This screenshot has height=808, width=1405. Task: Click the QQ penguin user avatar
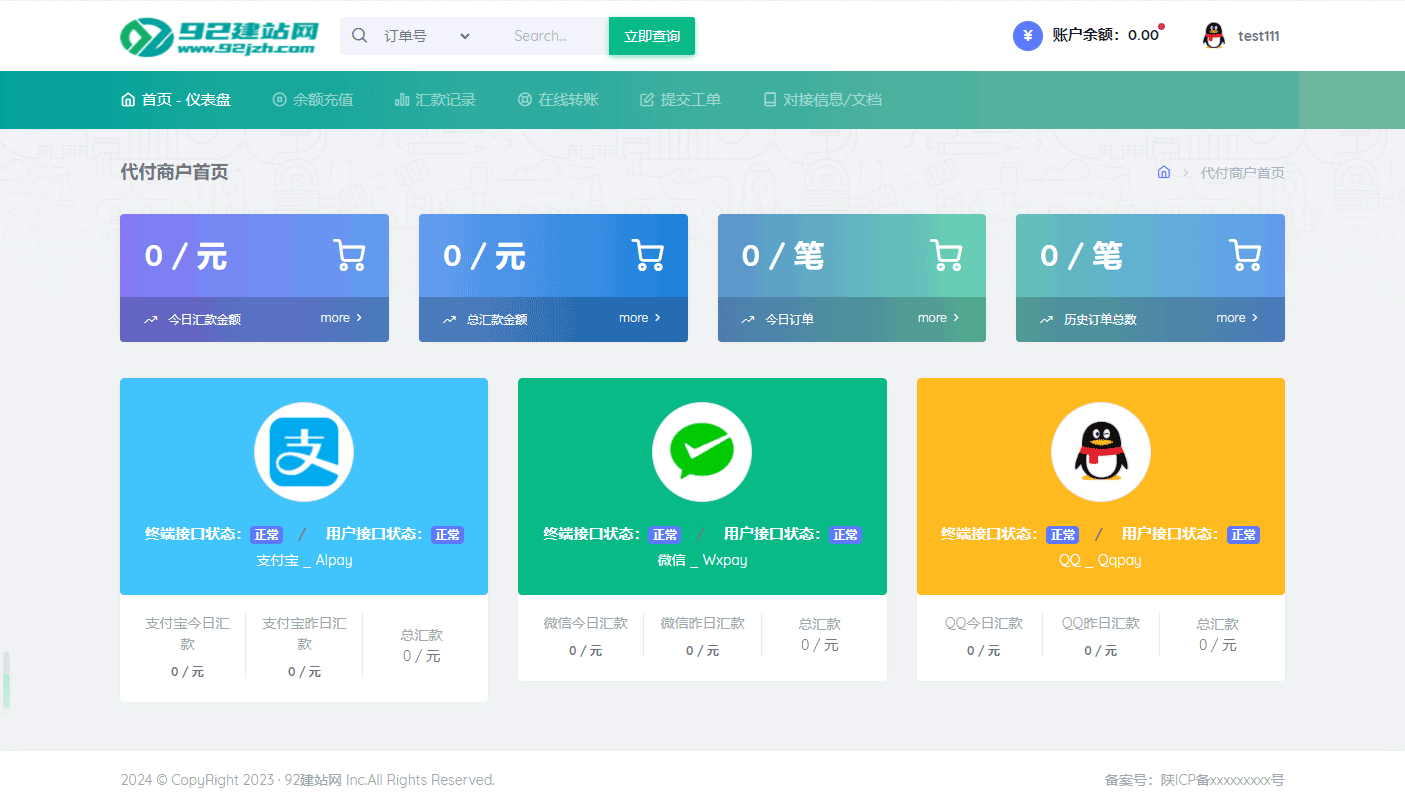point(1214,36)
